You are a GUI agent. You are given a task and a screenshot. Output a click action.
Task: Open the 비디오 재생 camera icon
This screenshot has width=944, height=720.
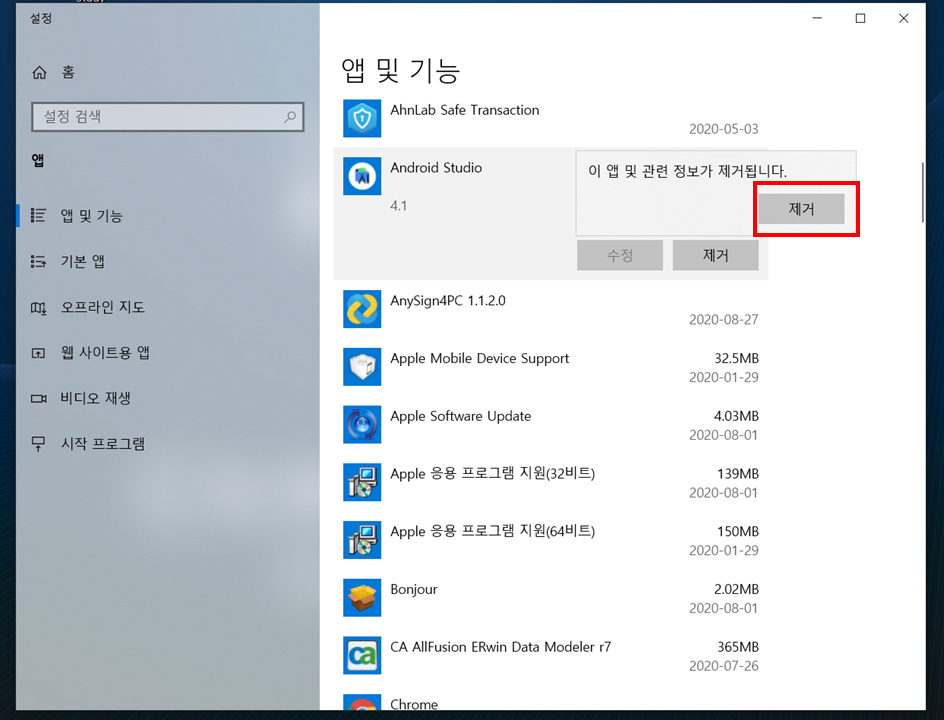click(39, 399)
